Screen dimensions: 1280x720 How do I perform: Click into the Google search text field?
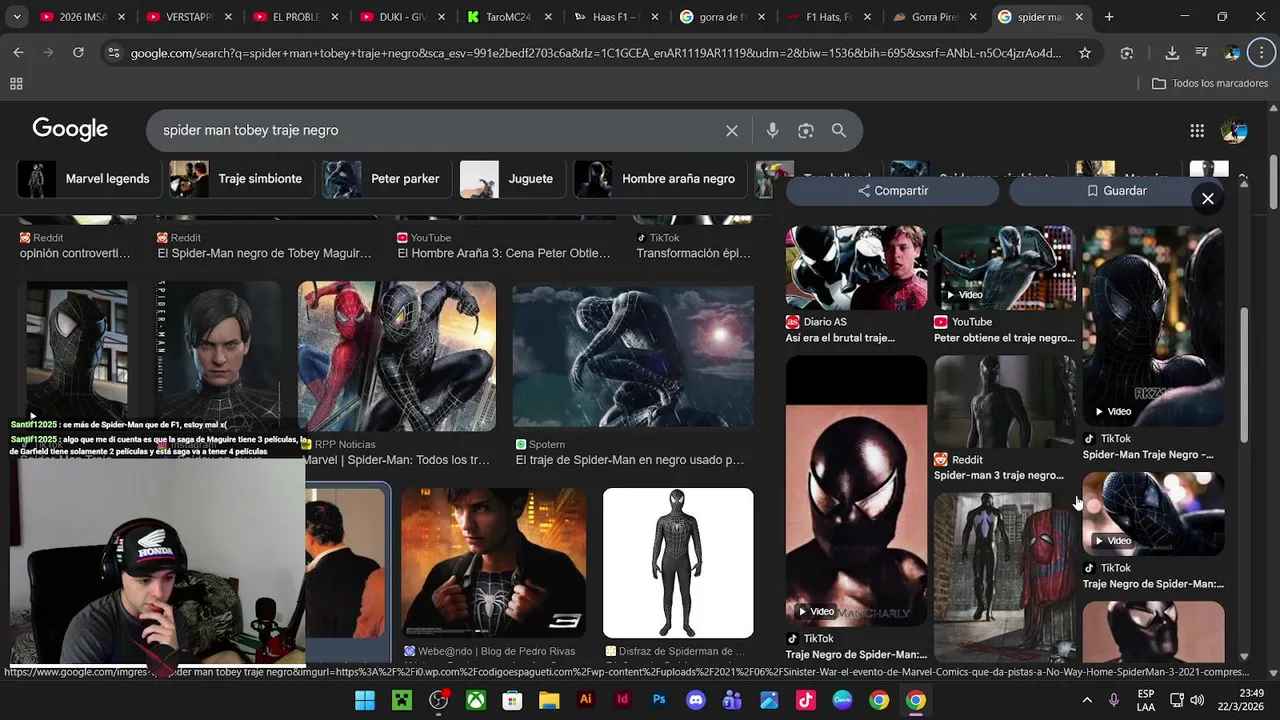coord(435,130)
